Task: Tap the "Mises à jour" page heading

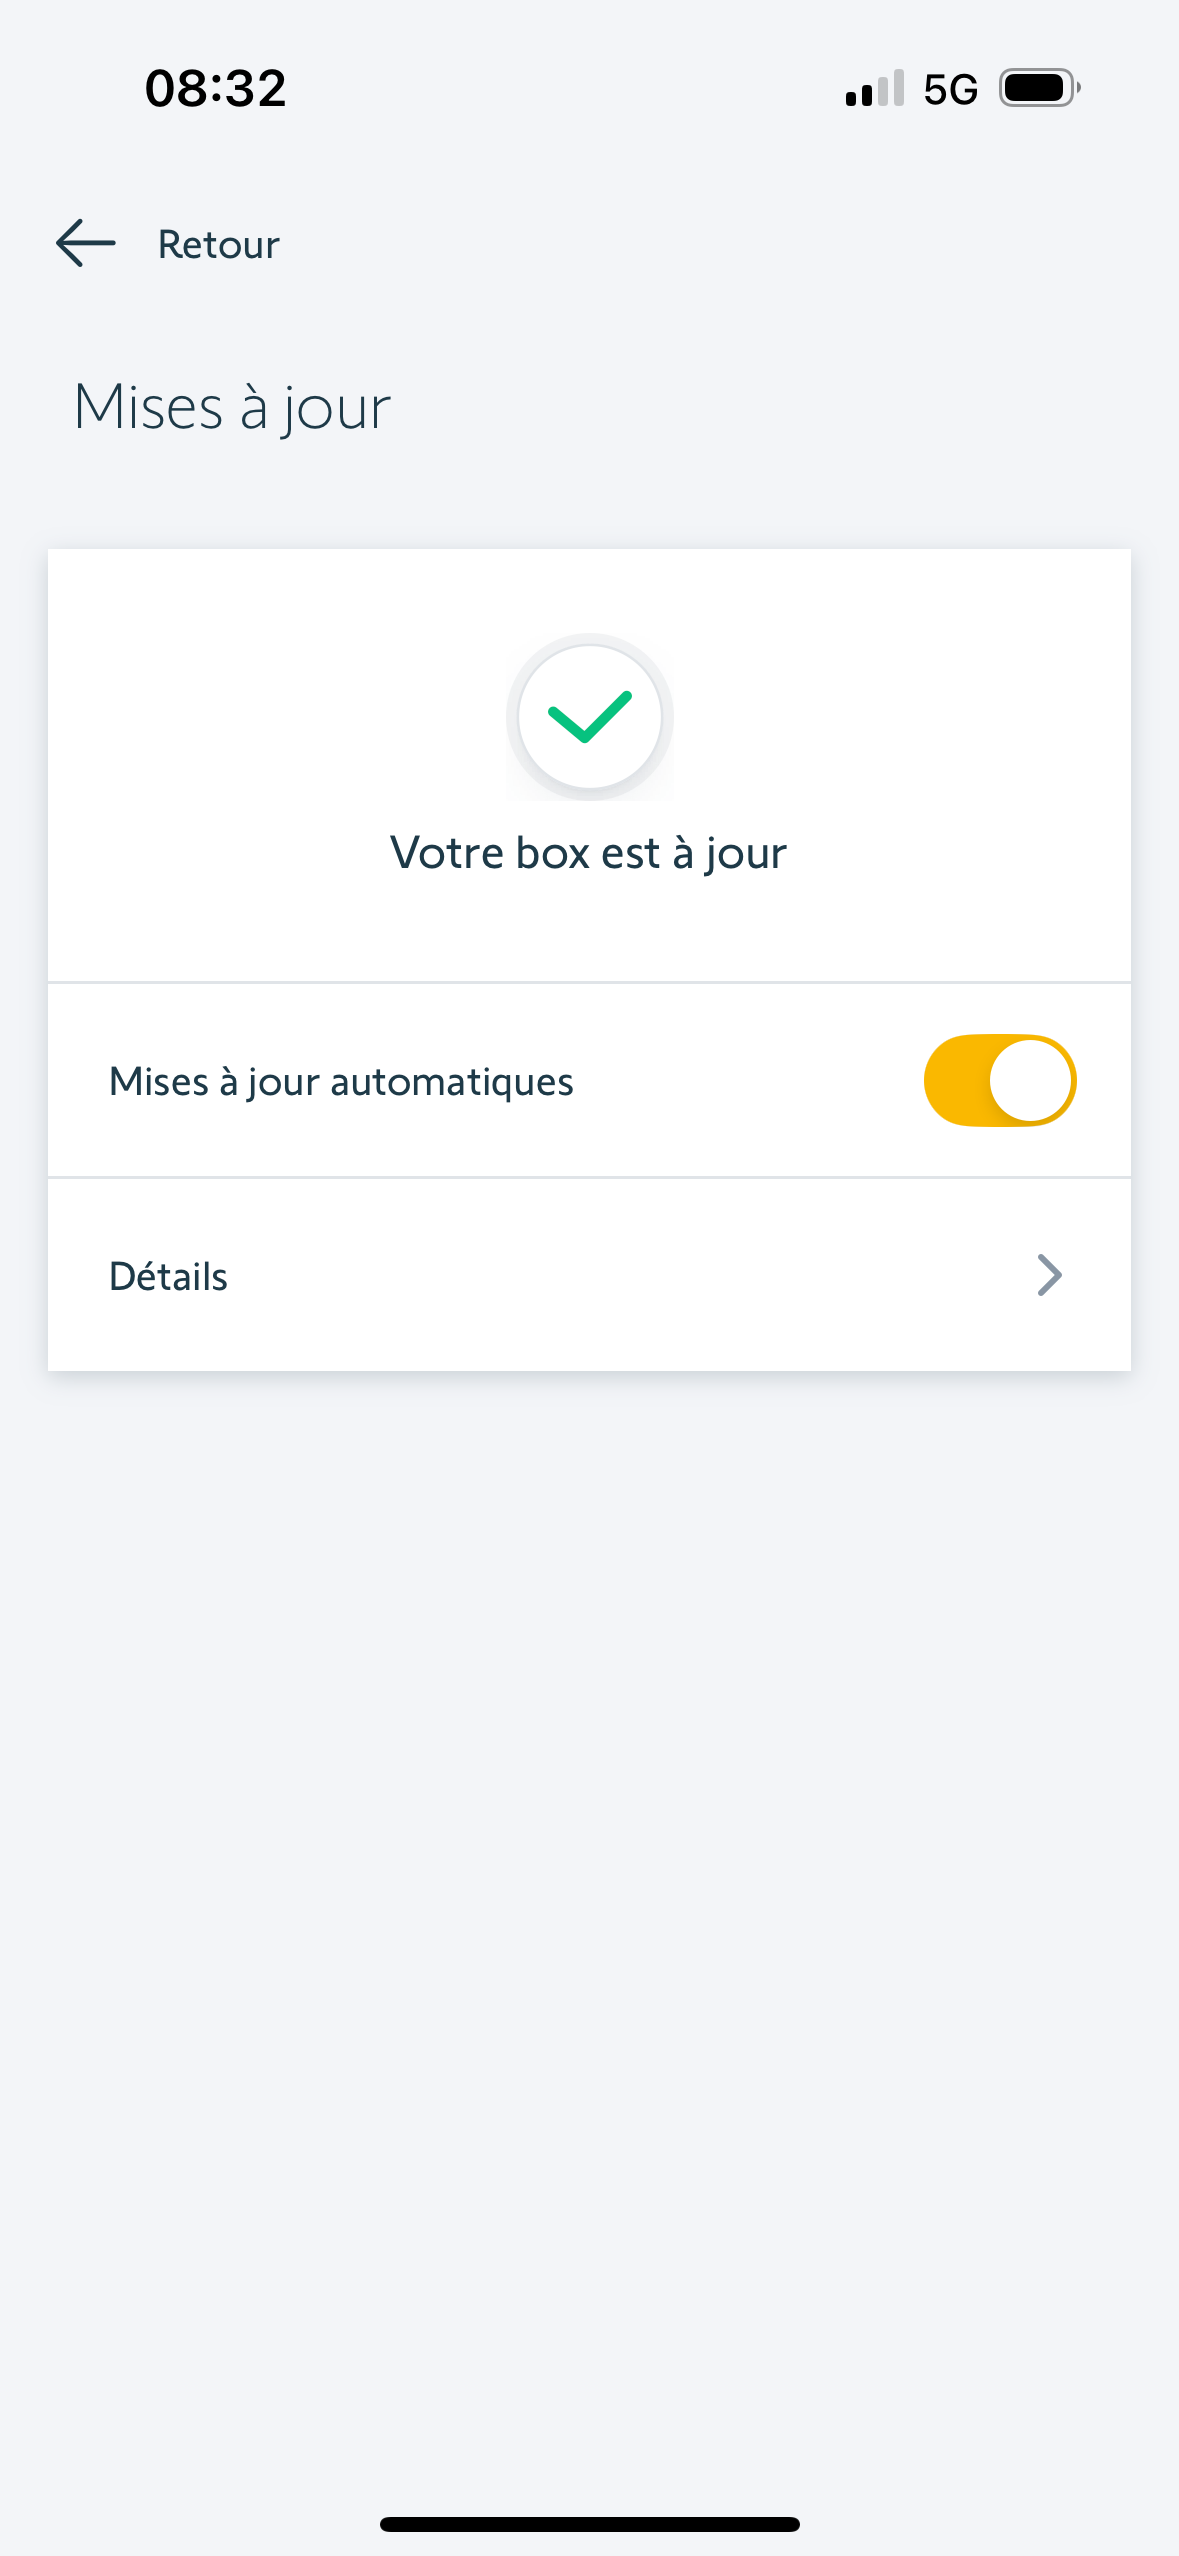Action: pyautogui.click(x=232, y=408)
